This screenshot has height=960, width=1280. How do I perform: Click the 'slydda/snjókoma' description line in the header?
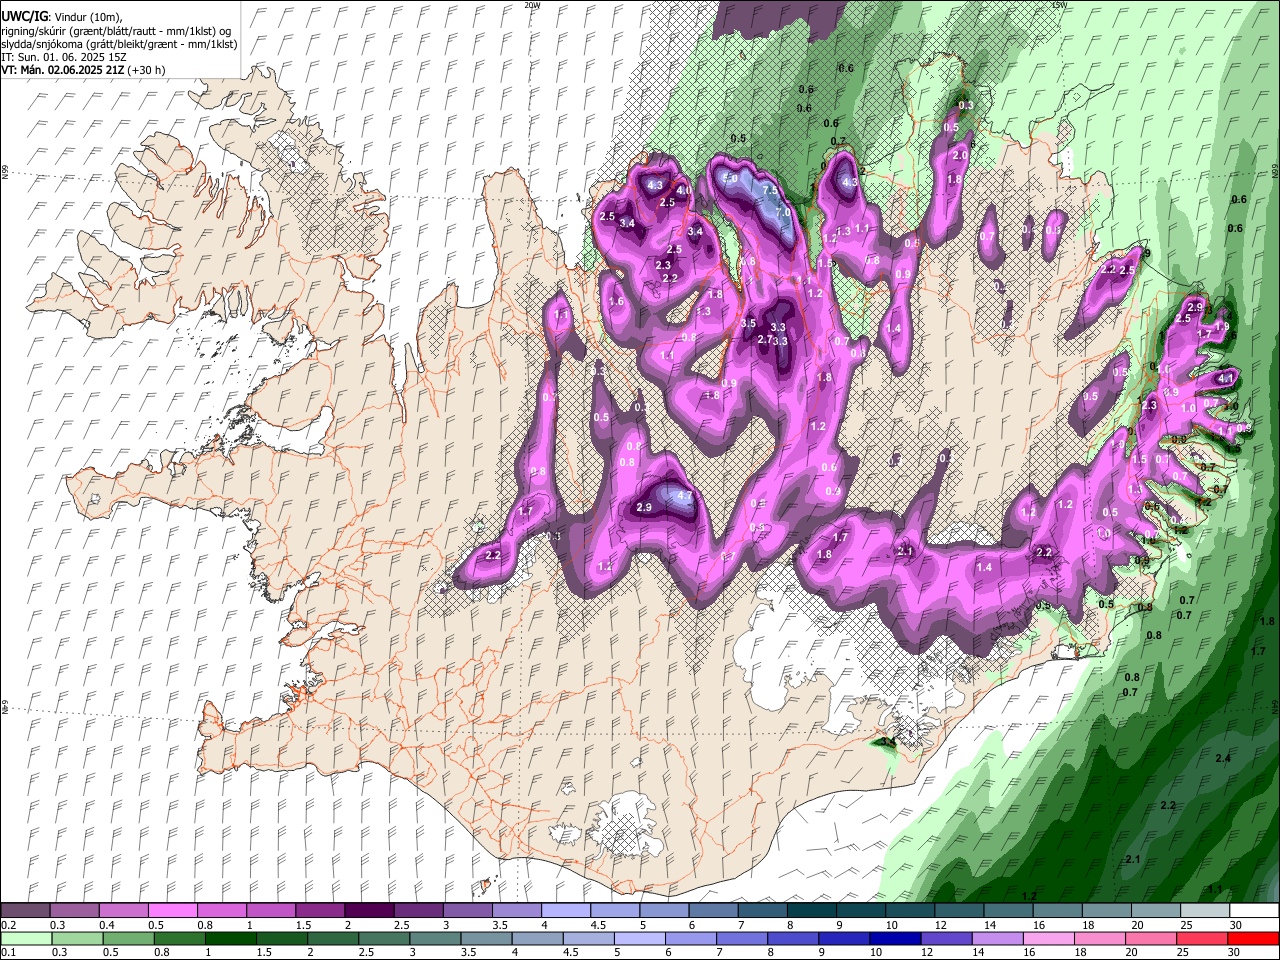point(119,44)
